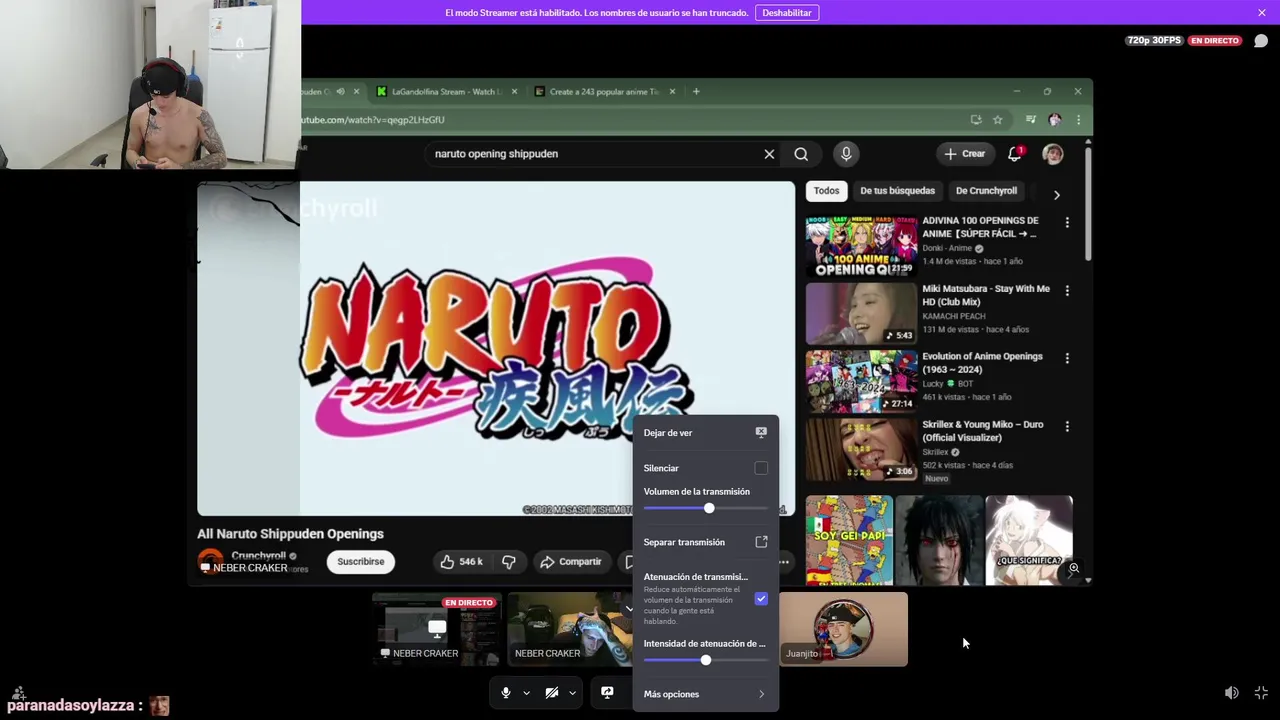Viewport: 1280px width, 720px height.
Task: Click the Deshabilitar button in banner
Action: [787, 13]
